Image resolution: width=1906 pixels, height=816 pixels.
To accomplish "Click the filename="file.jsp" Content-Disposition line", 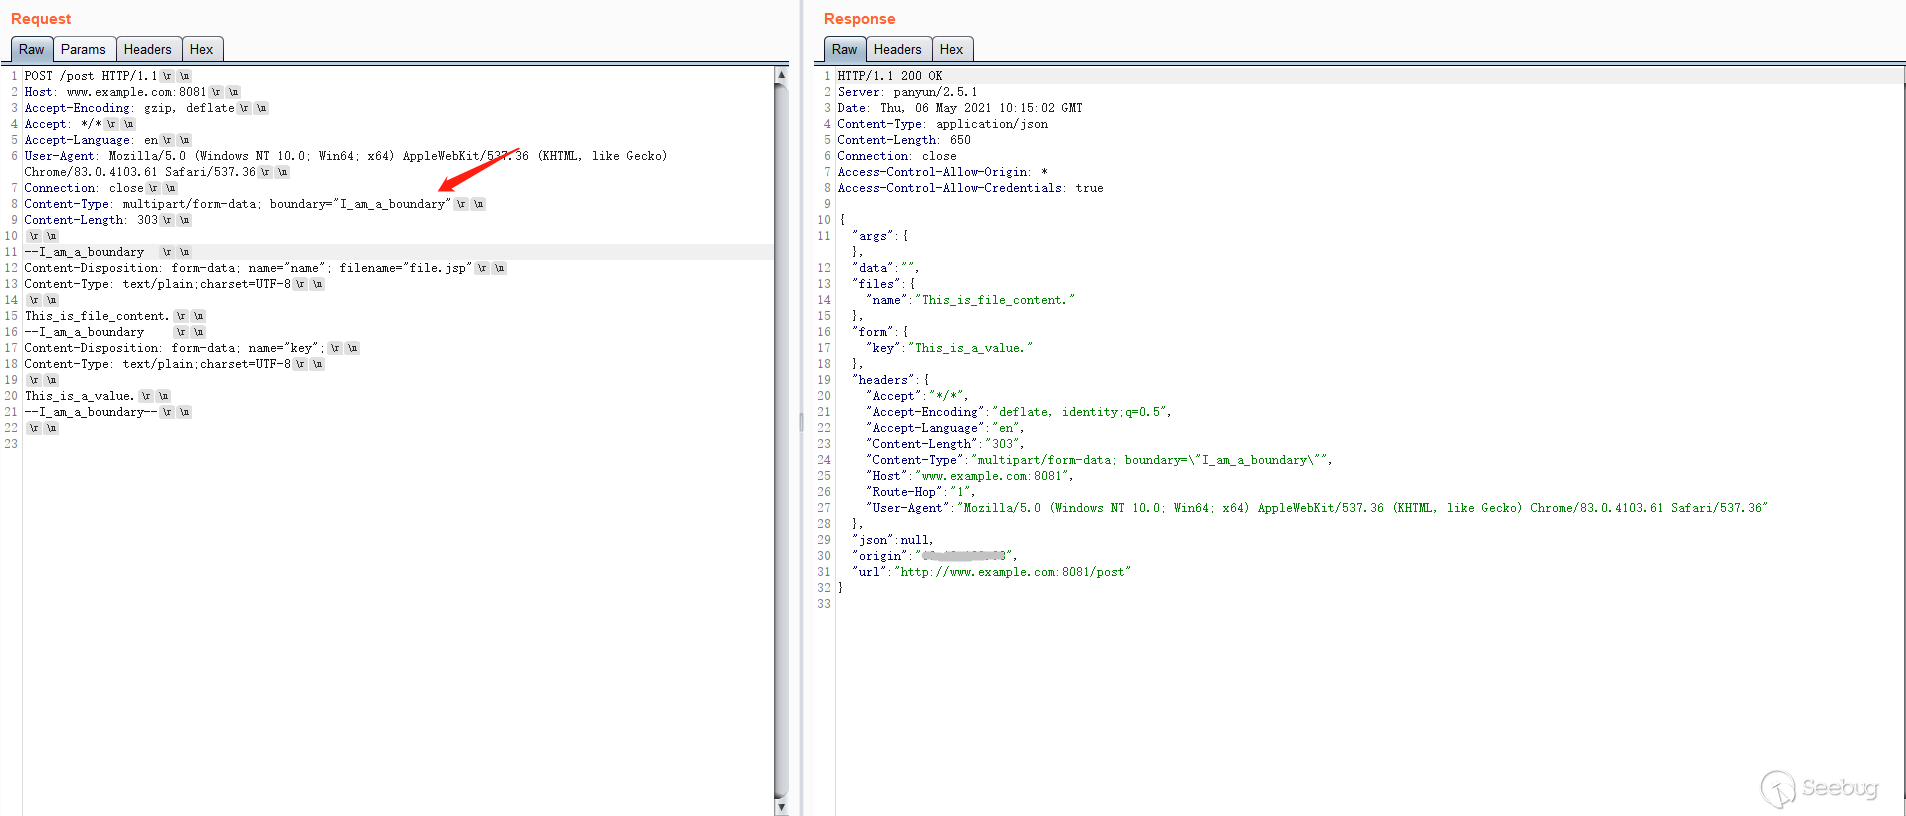I will tap(245, 268).
